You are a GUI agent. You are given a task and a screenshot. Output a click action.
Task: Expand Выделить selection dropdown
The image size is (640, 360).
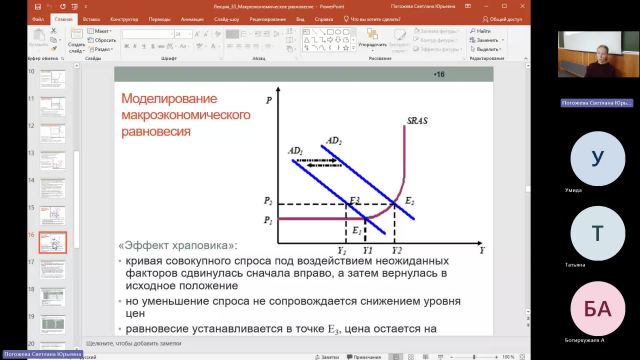tap(487, 49)
